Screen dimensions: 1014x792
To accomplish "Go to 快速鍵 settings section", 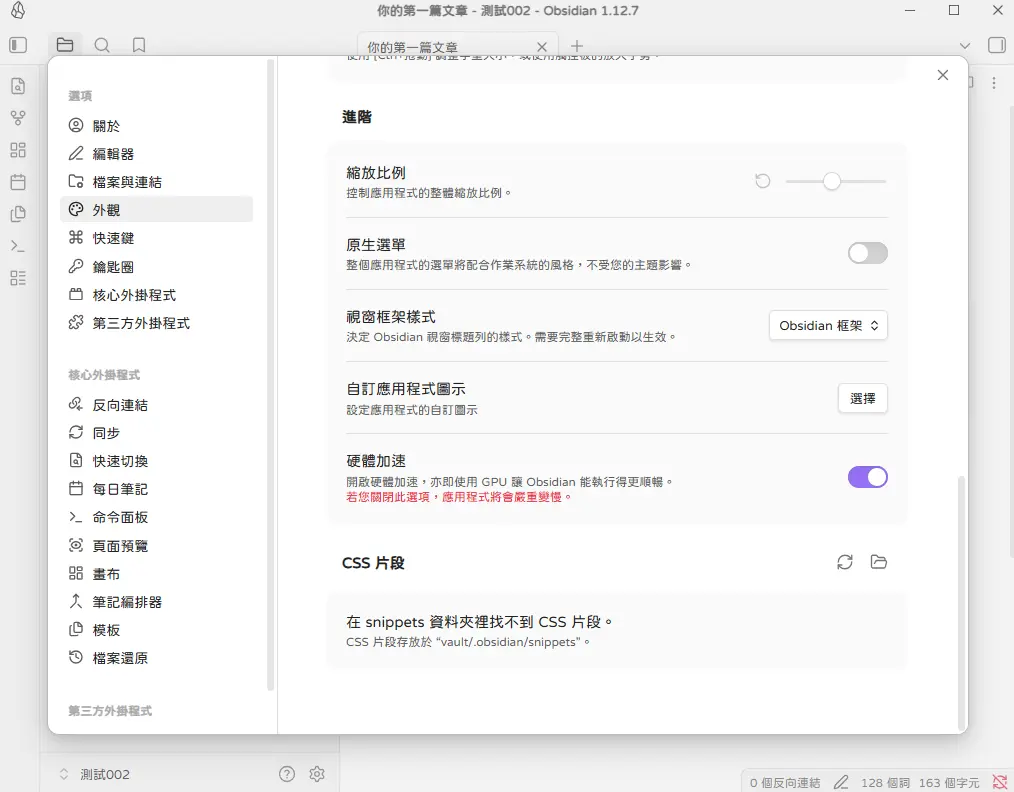I will (x=113, y=238).
